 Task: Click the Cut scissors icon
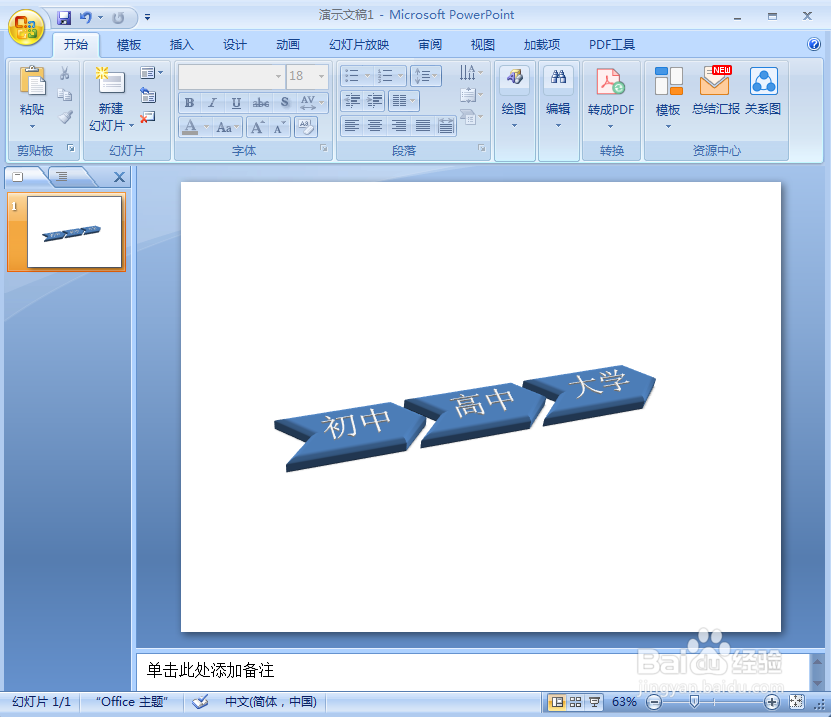pyautogui.click(x=65, y=73)
